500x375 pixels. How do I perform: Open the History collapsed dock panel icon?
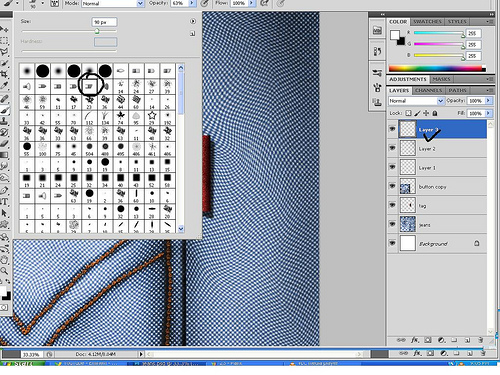pos(377,51)
